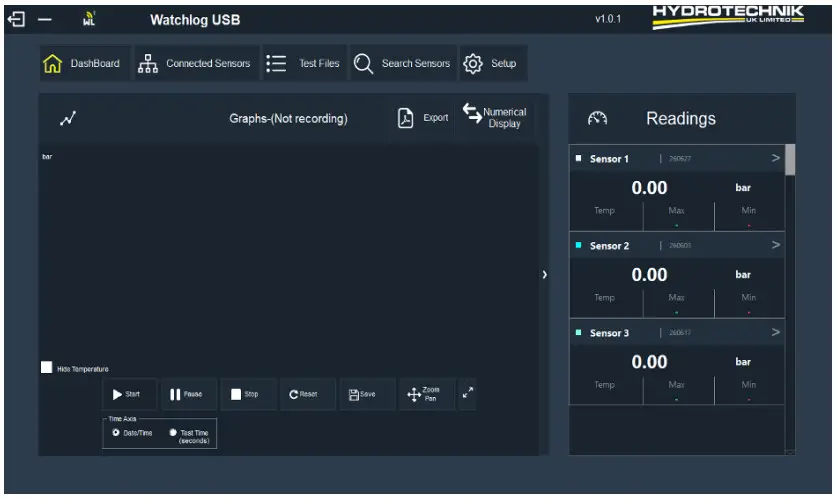
Task: Click Sensor 1 reading value 0.00
Action: point(649,188)
